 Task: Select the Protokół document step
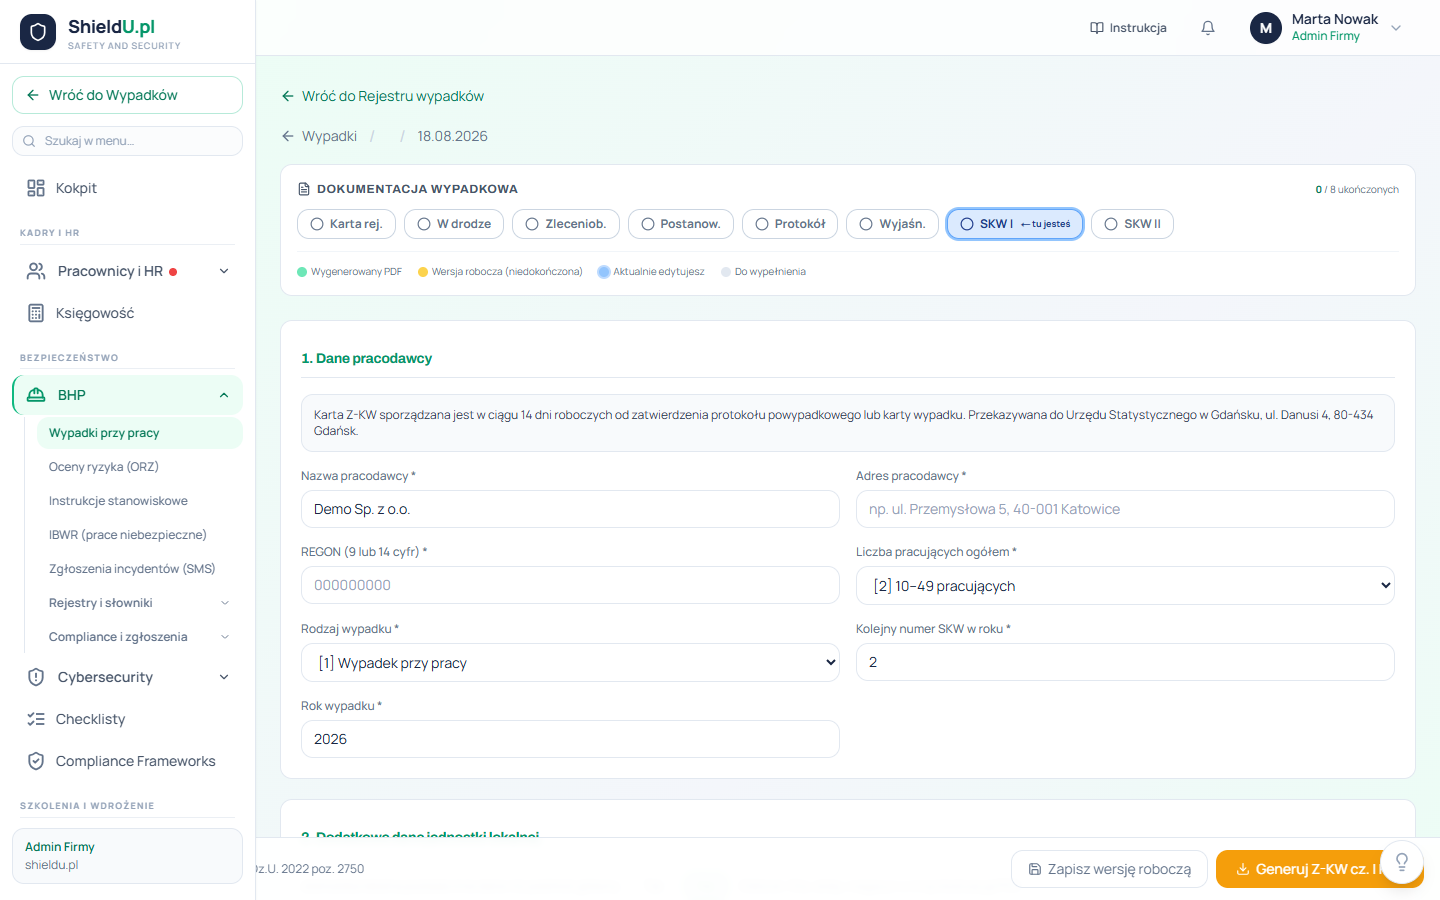click(790, 224)
